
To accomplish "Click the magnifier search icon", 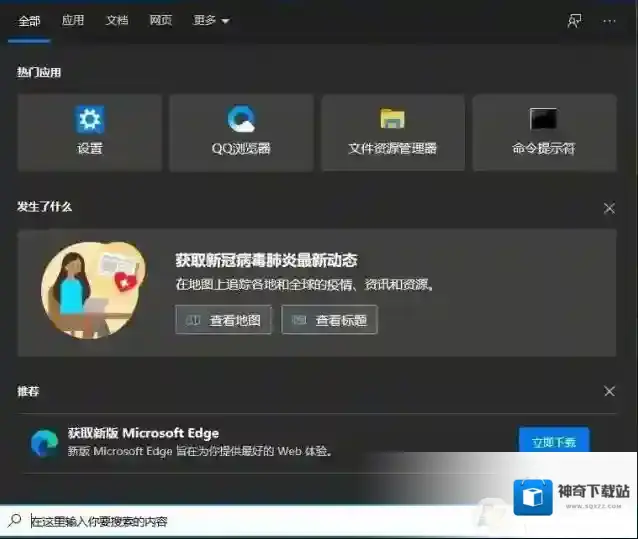I will 15,521.
